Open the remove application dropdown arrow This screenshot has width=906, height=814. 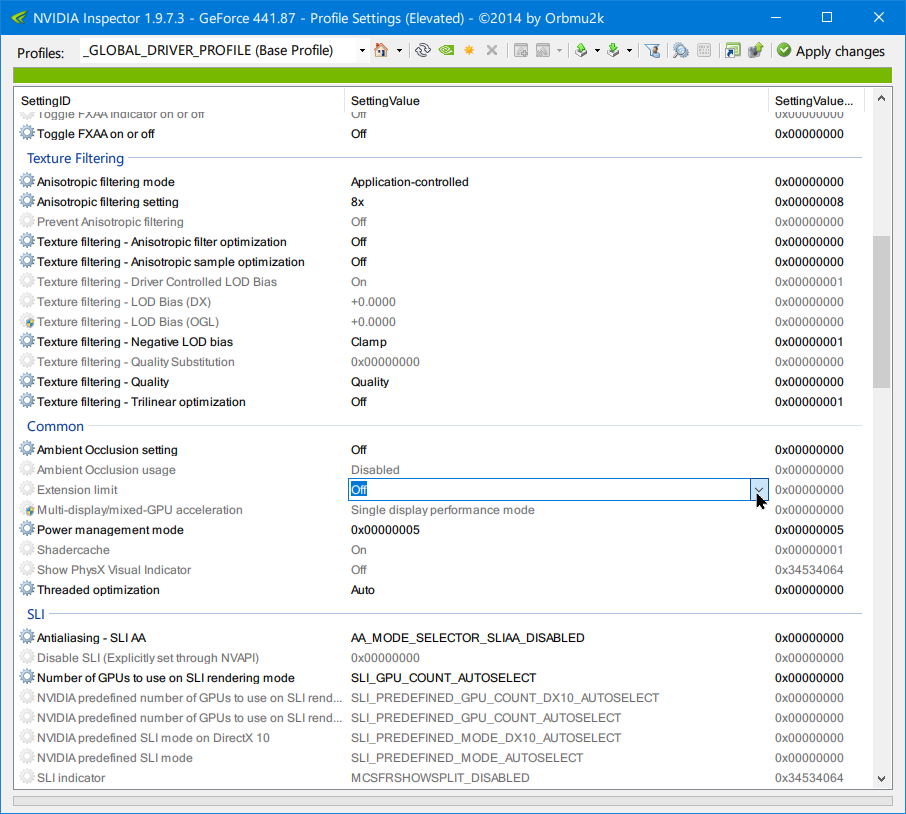pos(559,51)
